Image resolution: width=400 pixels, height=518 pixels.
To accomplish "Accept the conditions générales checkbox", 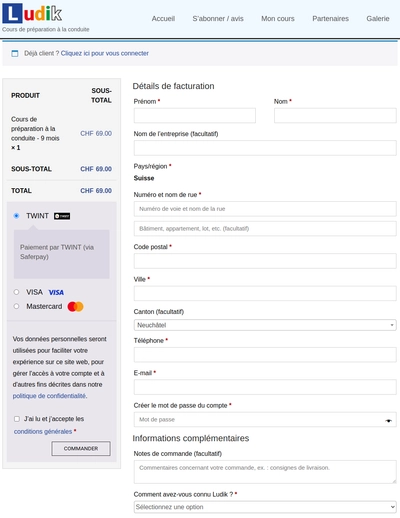I will tap(17, 419).
